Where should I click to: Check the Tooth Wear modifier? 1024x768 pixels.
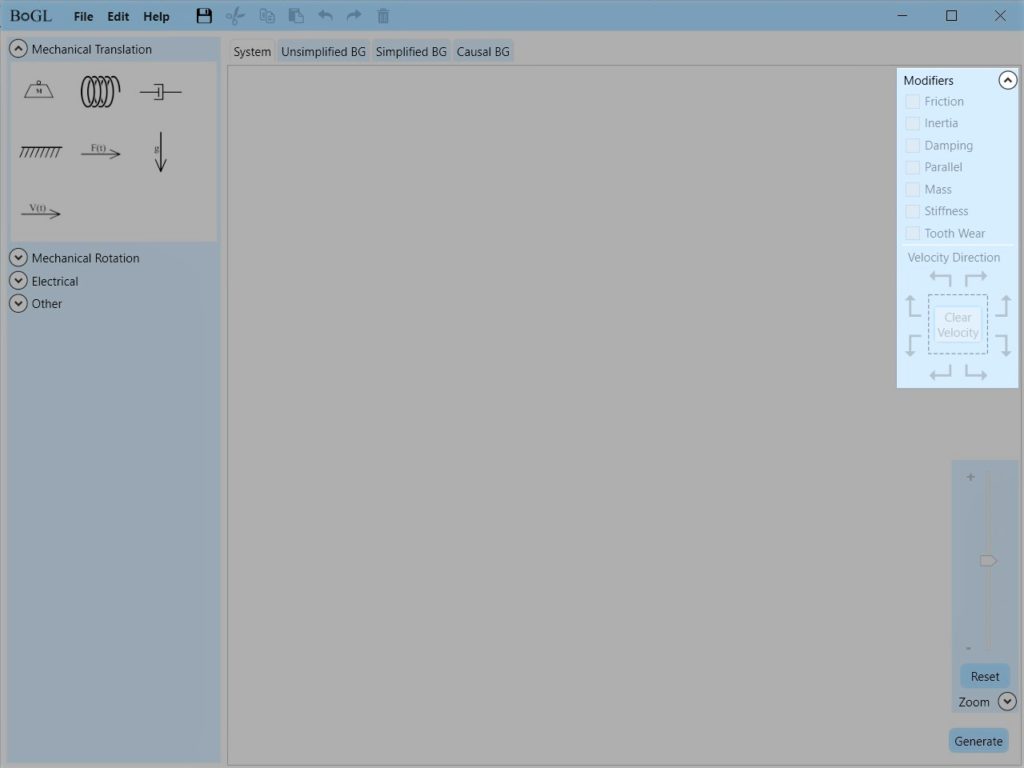click(912, 234)
